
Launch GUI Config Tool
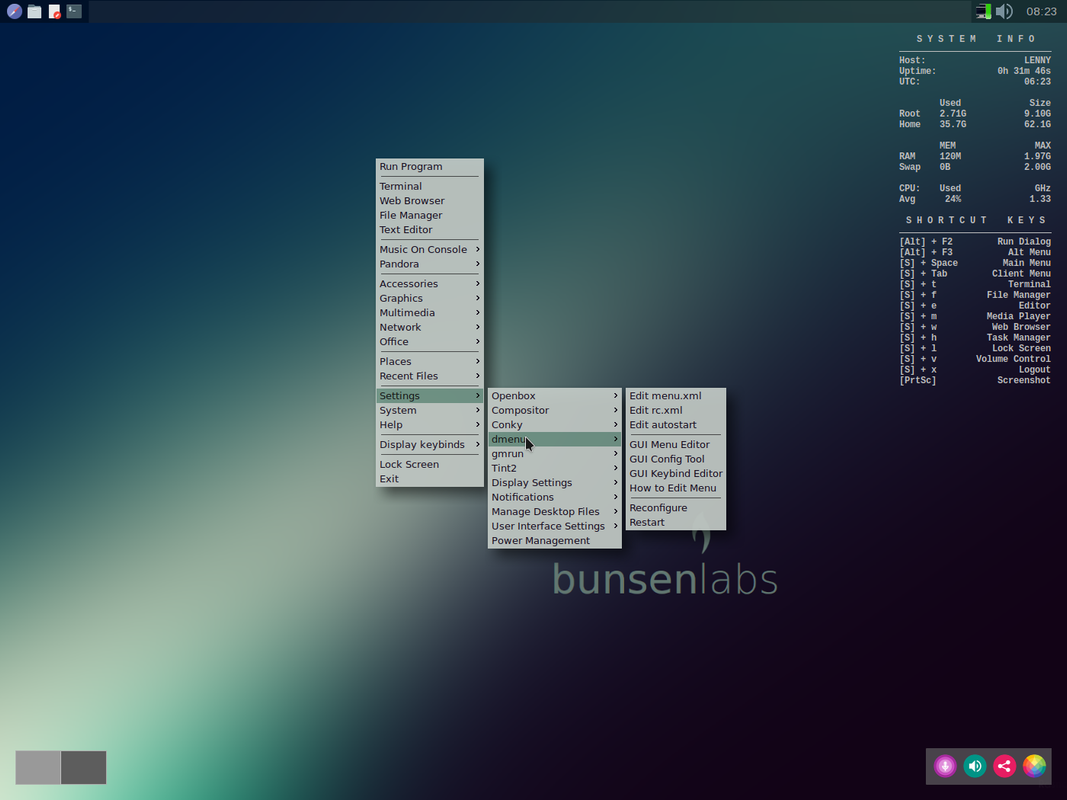point(676,459)
